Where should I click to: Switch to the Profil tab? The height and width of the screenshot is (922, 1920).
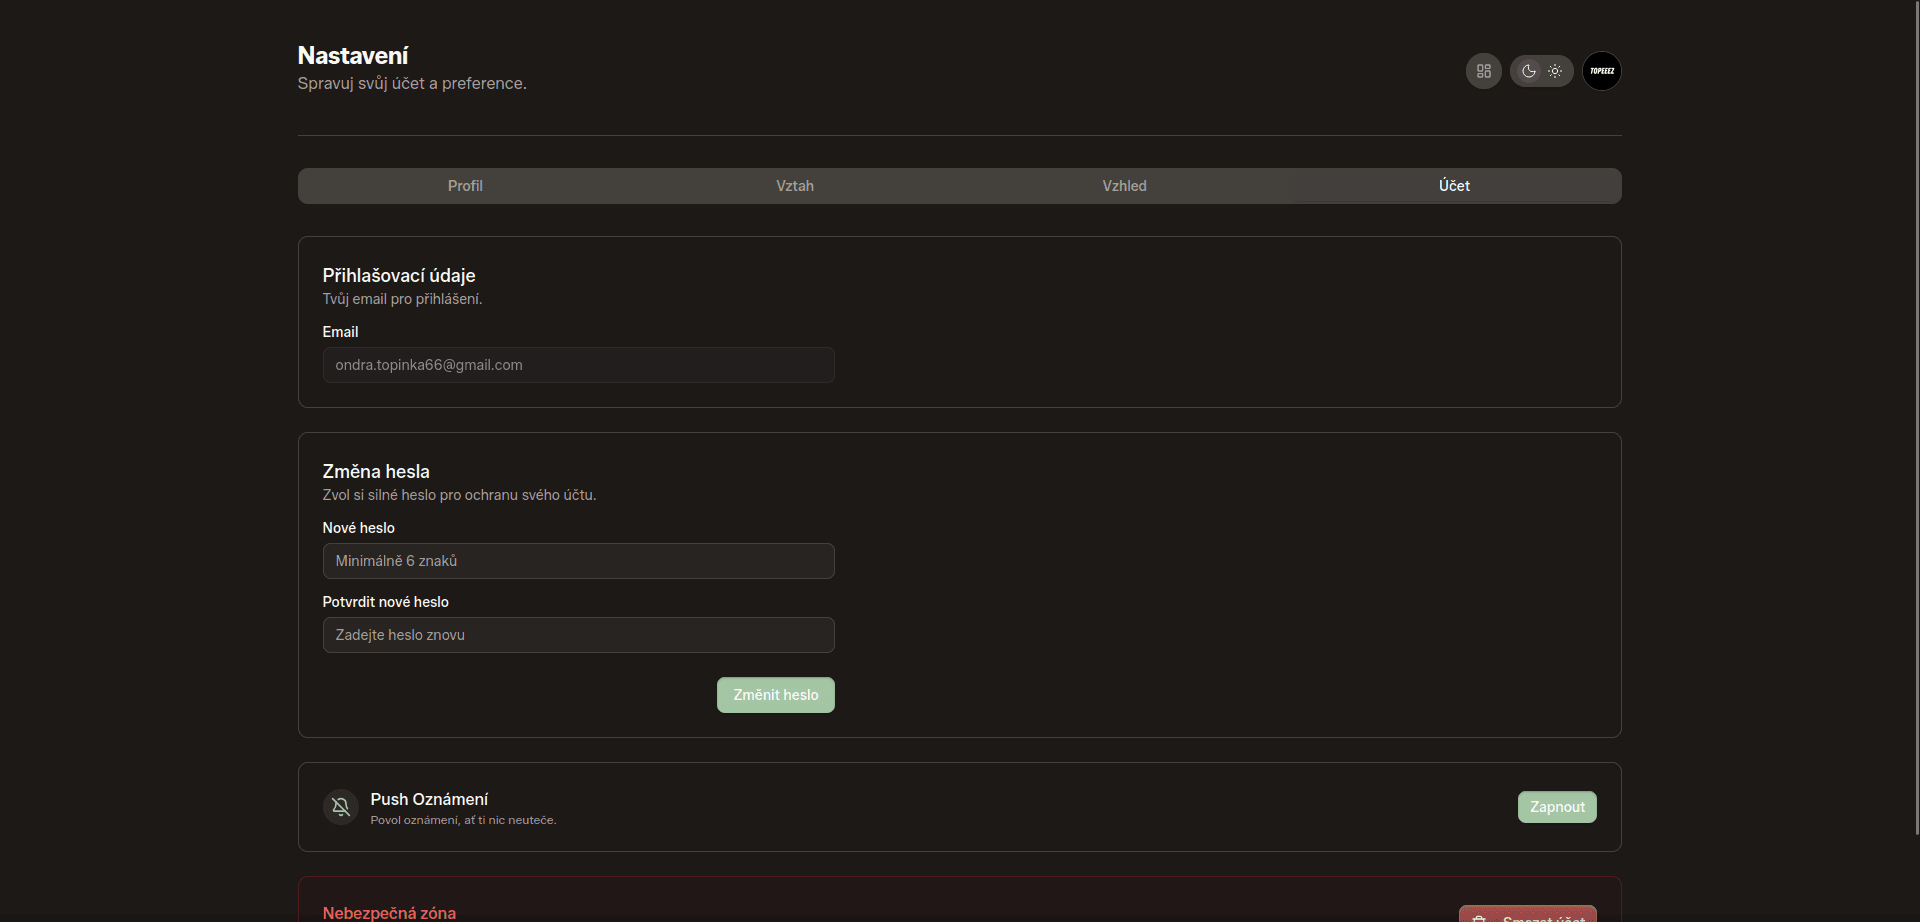click(x=464, y=185)
